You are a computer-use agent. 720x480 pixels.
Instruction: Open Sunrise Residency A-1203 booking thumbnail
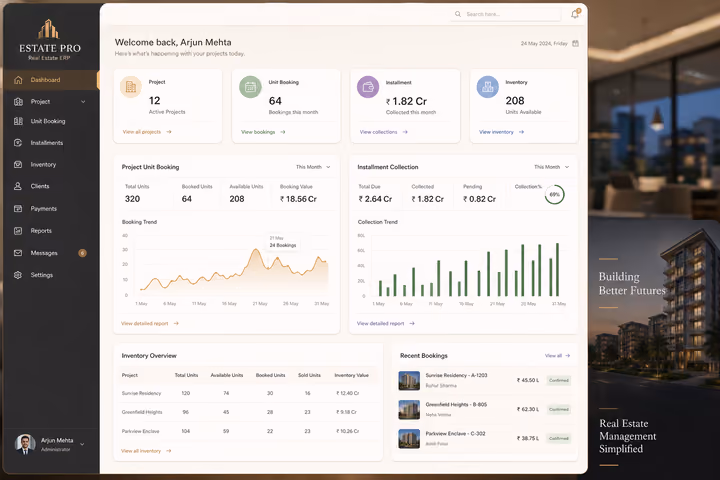click(x=409, y=380)
